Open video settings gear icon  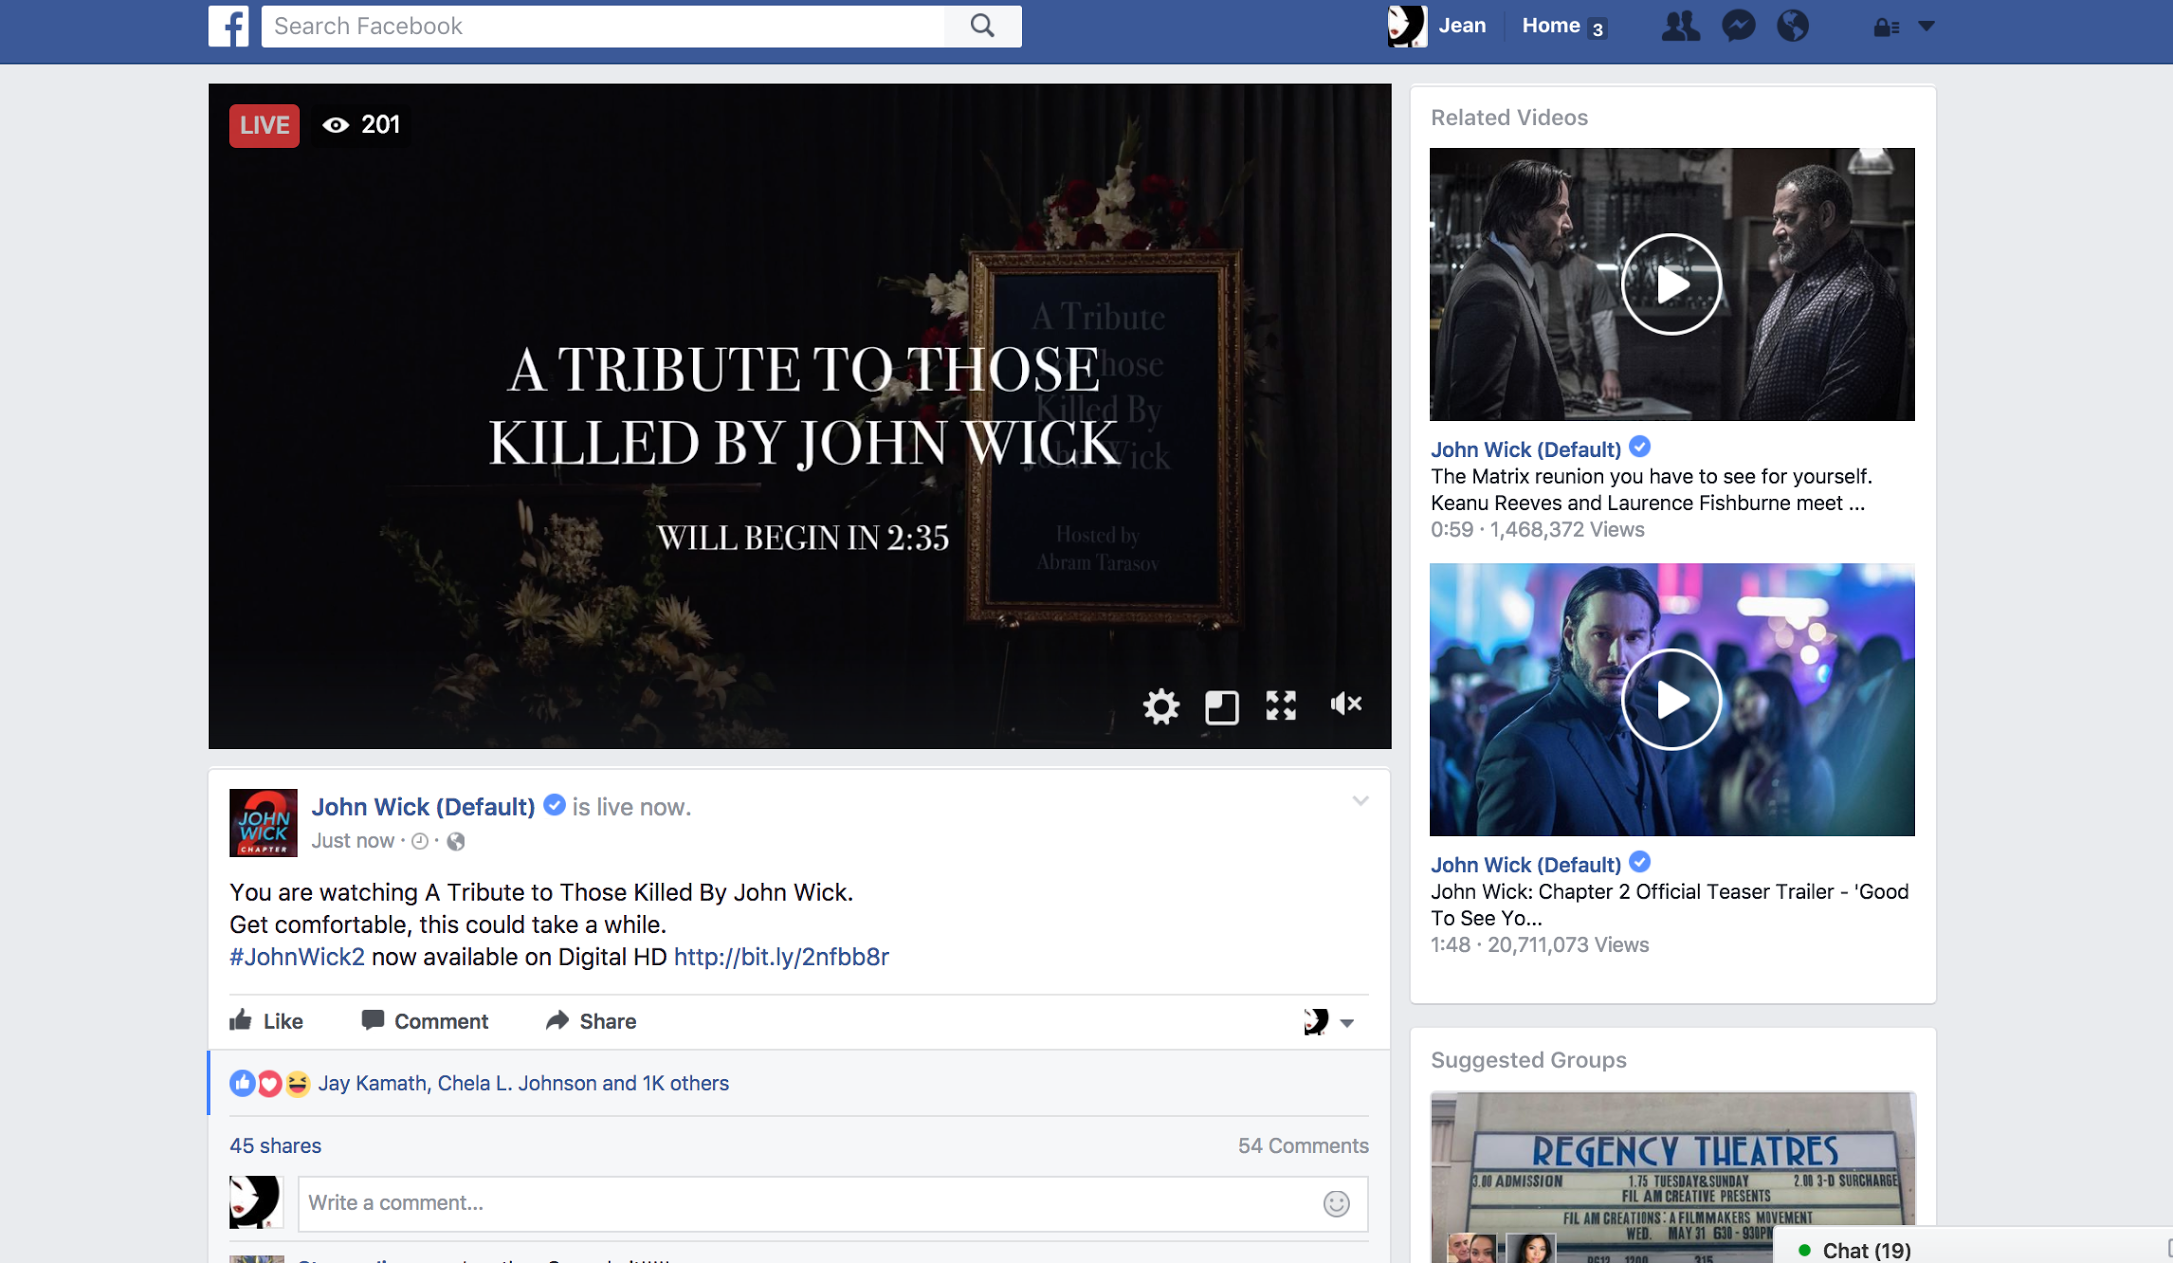pyautogui.click(x=1161, y=706)
